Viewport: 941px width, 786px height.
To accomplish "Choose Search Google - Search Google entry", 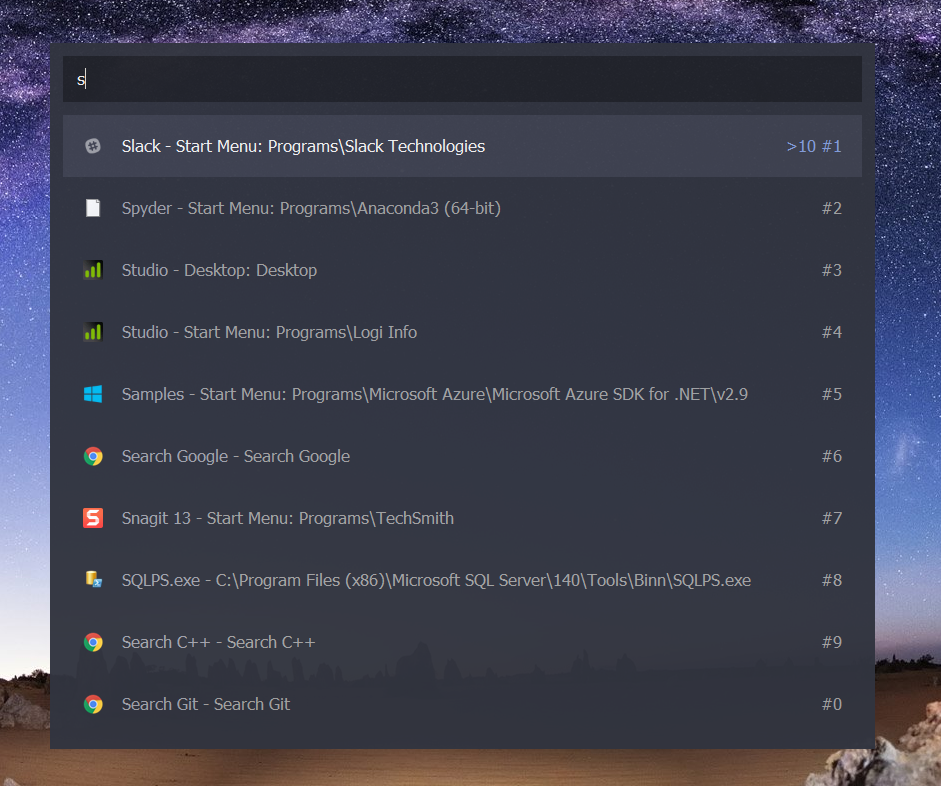I will coord(462,456).
